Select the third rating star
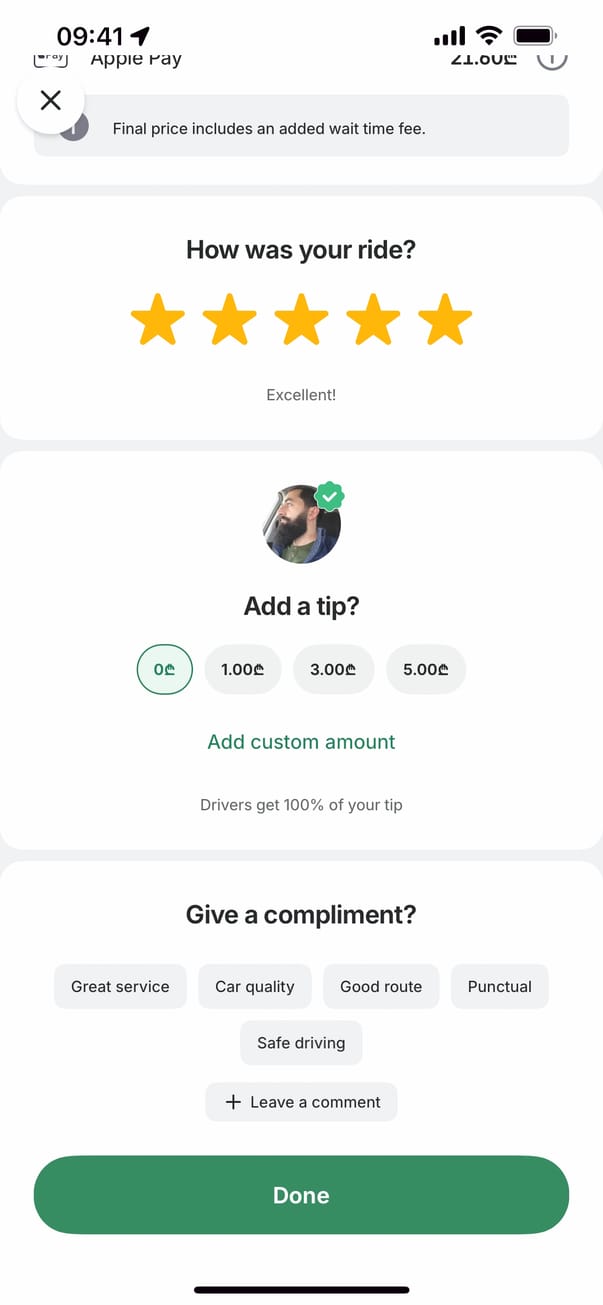The width and height of the screenshot is (603, 1305). pos(301,320)
